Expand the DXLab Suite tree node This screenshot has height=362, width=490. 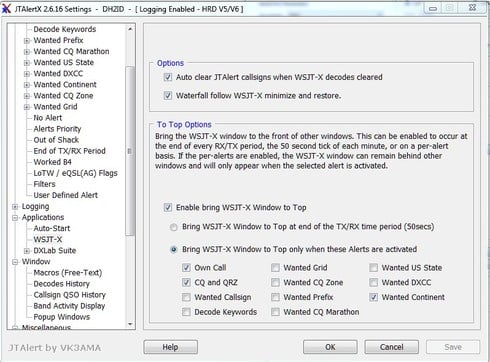(x=27, y=251)
